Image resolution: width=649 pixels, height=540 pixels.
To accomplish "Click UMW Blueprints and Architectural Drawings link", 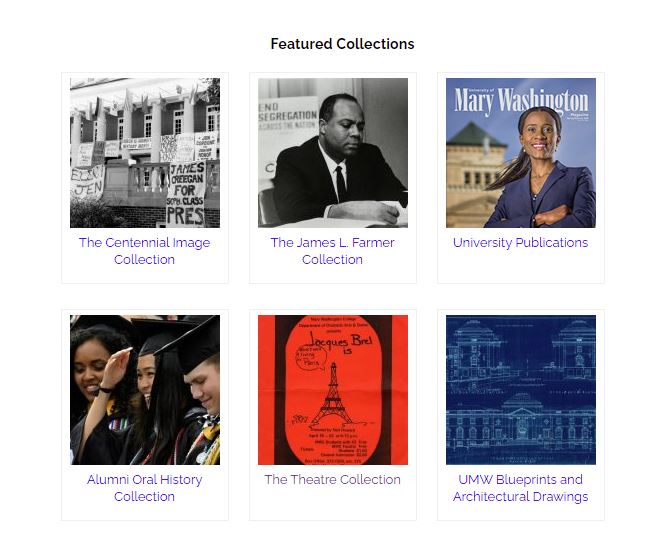I will [520, 488].
